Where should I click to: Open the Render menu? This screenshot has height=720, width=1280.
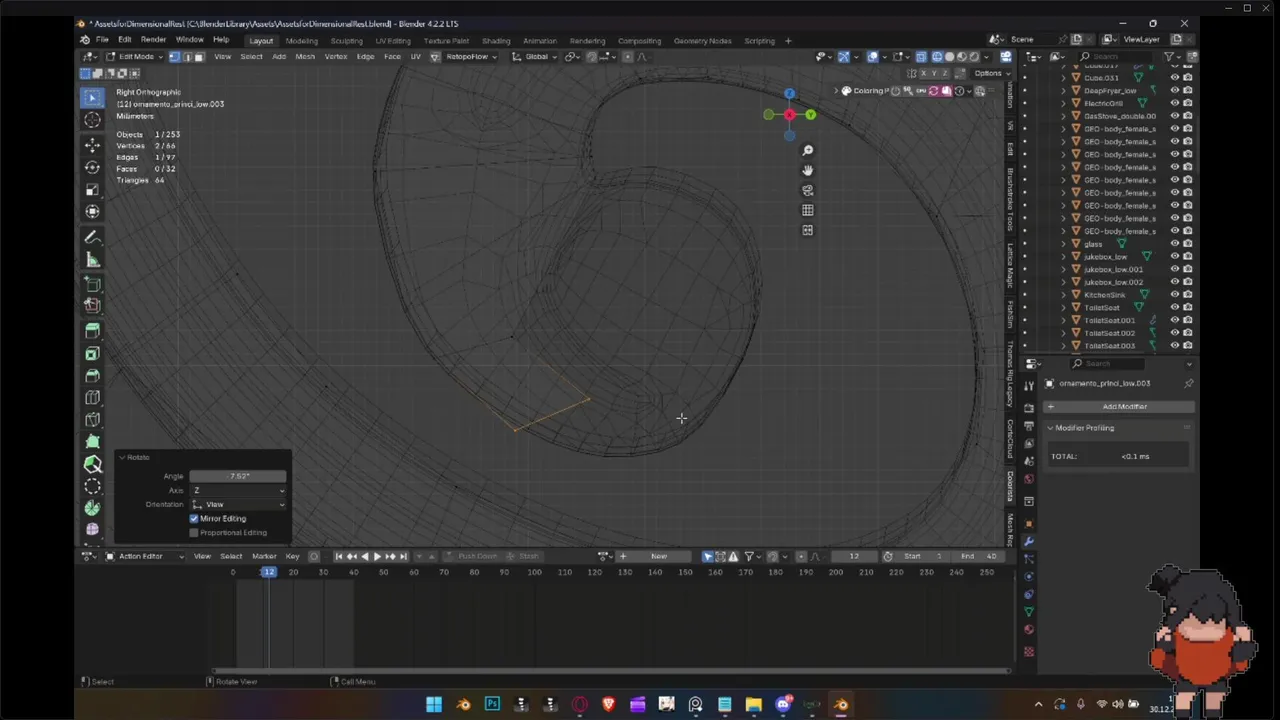tap(153, 40)
